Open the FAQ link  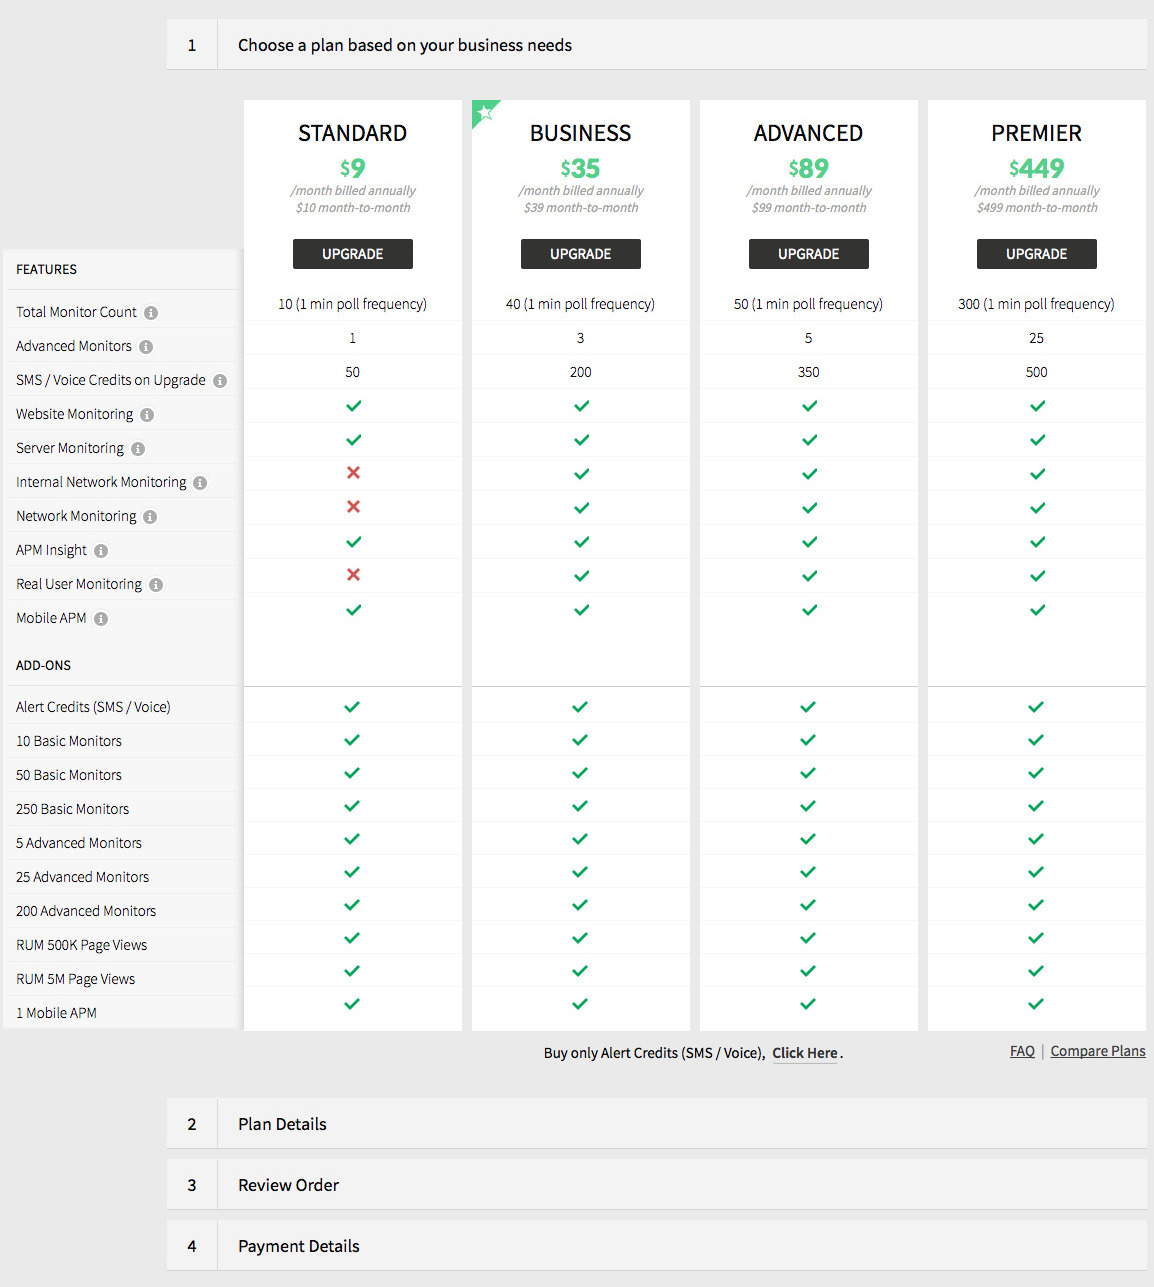click(x=1022, y=1051)
